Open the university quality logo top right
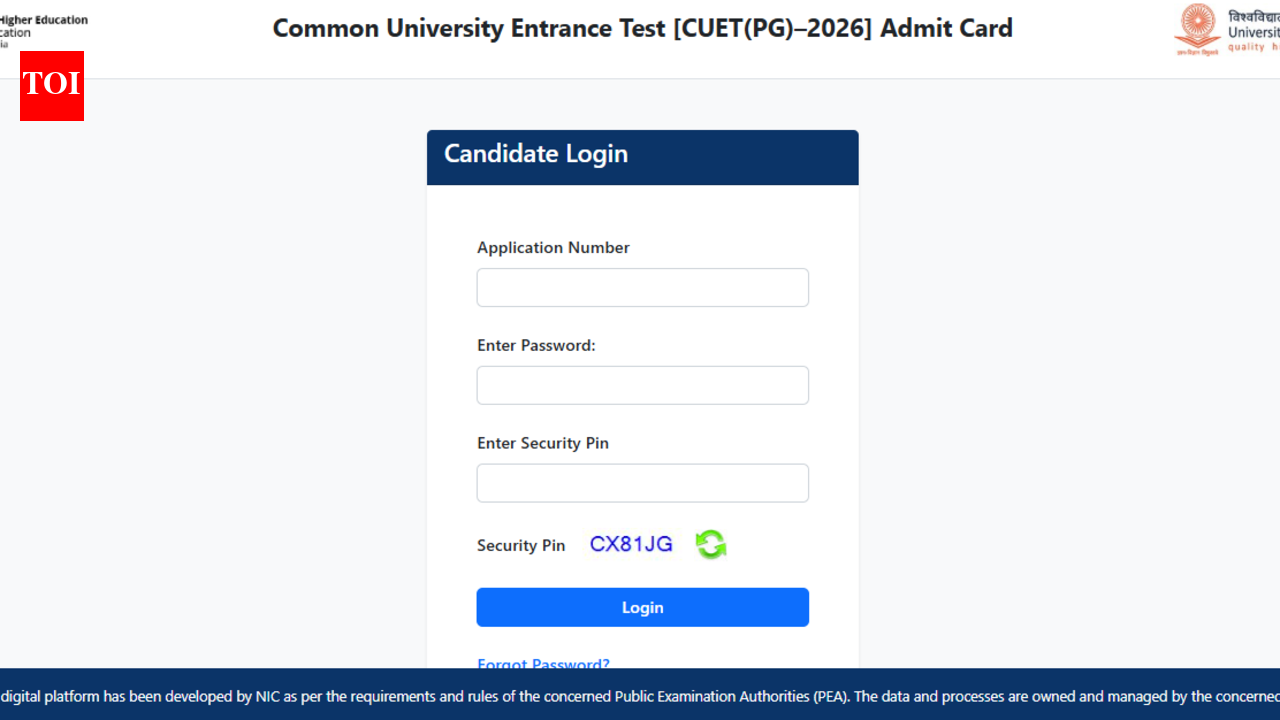The height and width of the screenshot is (720, 1280). click(x=1255, y=30)
